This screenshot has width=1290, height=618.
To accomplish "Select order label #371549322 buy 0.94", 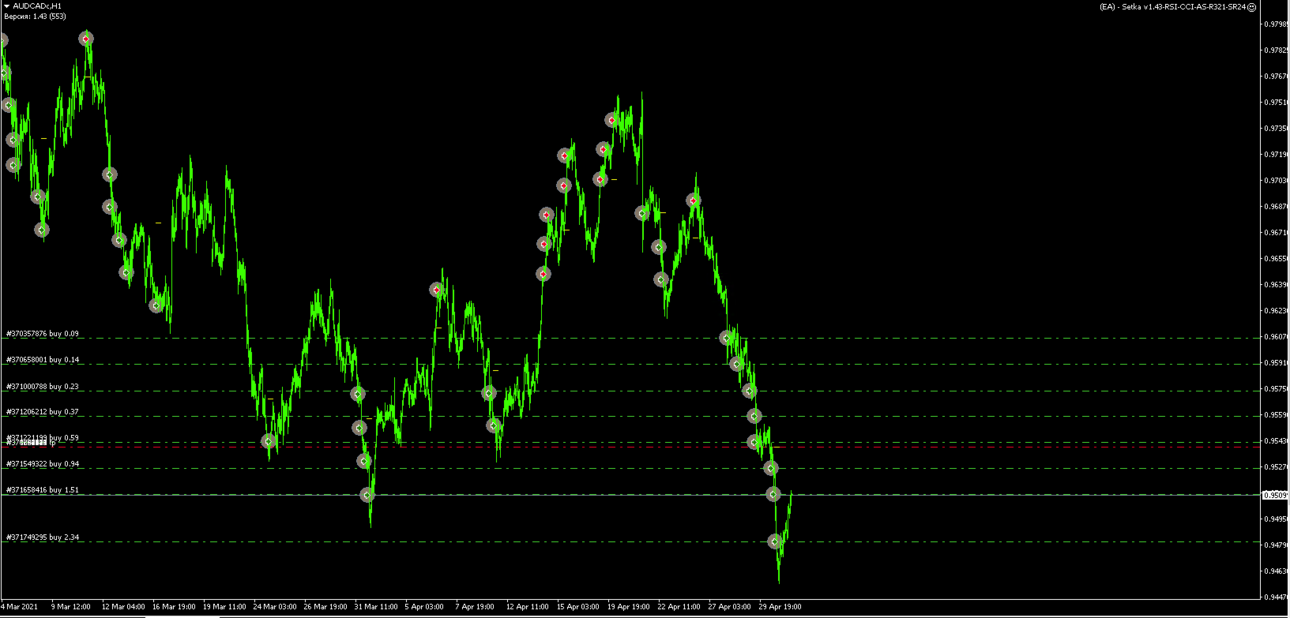I will [43, 464].
